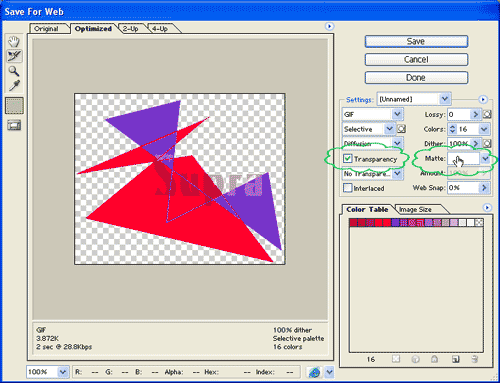The width and height of the screenshot is (500, 383).
Task: Select the Zoom magnifier tool
Action: click(14, 71)
